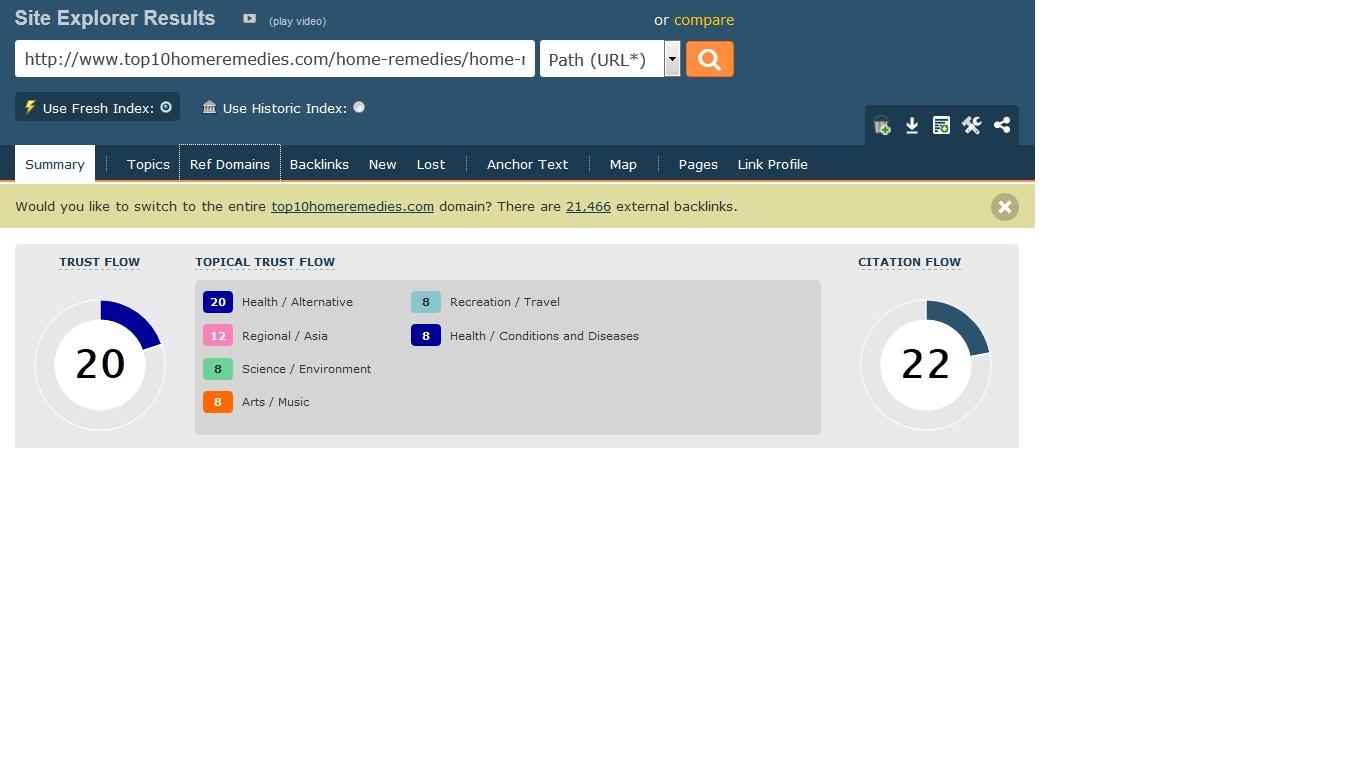This screenshot has height=768, width=1366.
Task: Click the Trust Flow 20 gauge
Action: click(100, 365)
